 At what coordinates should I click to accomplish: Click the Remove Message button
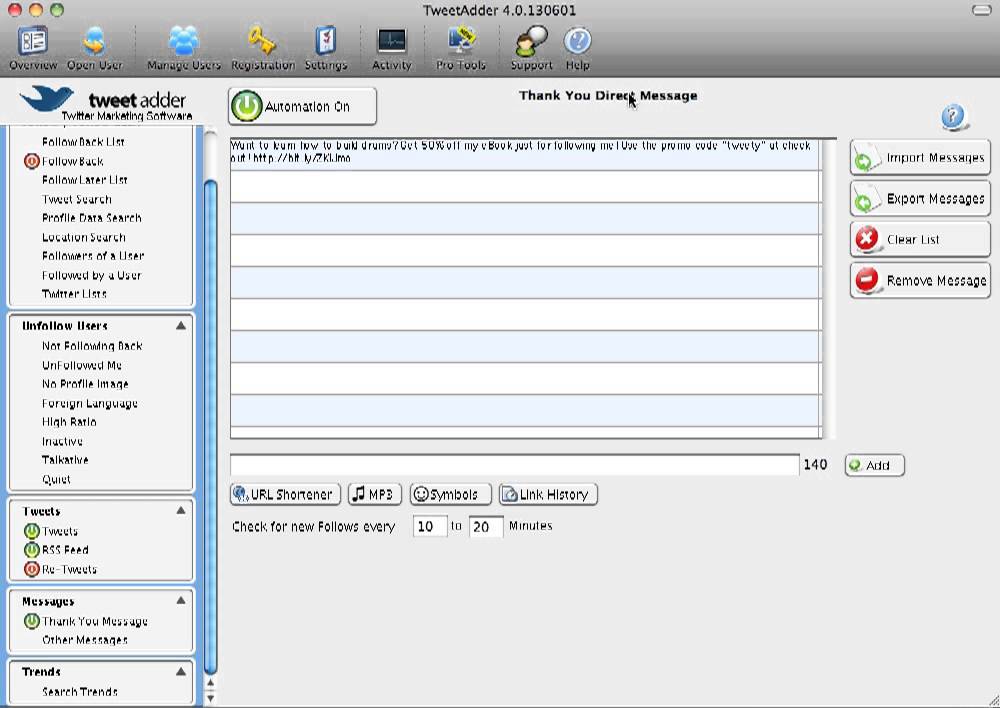pos(920,281)
